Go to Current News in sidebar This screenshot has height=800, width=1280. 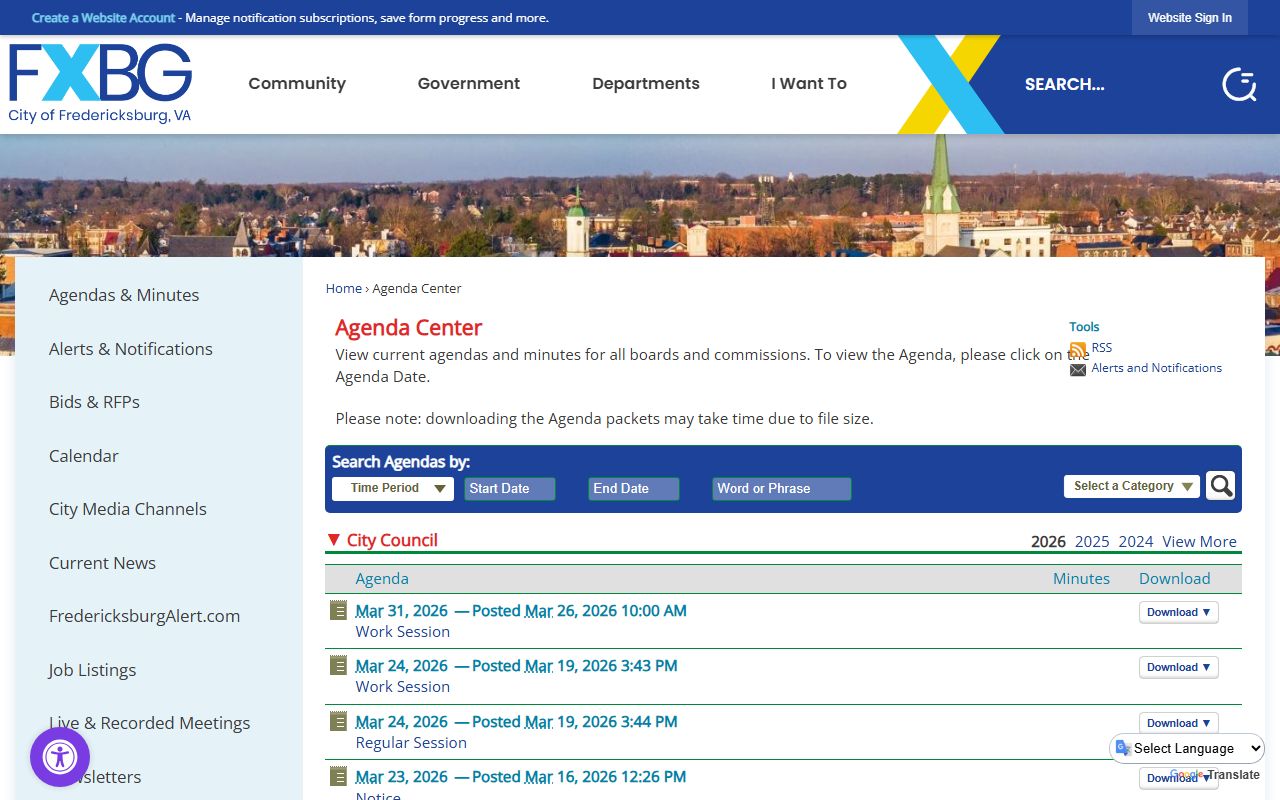[x=102, y=563]
